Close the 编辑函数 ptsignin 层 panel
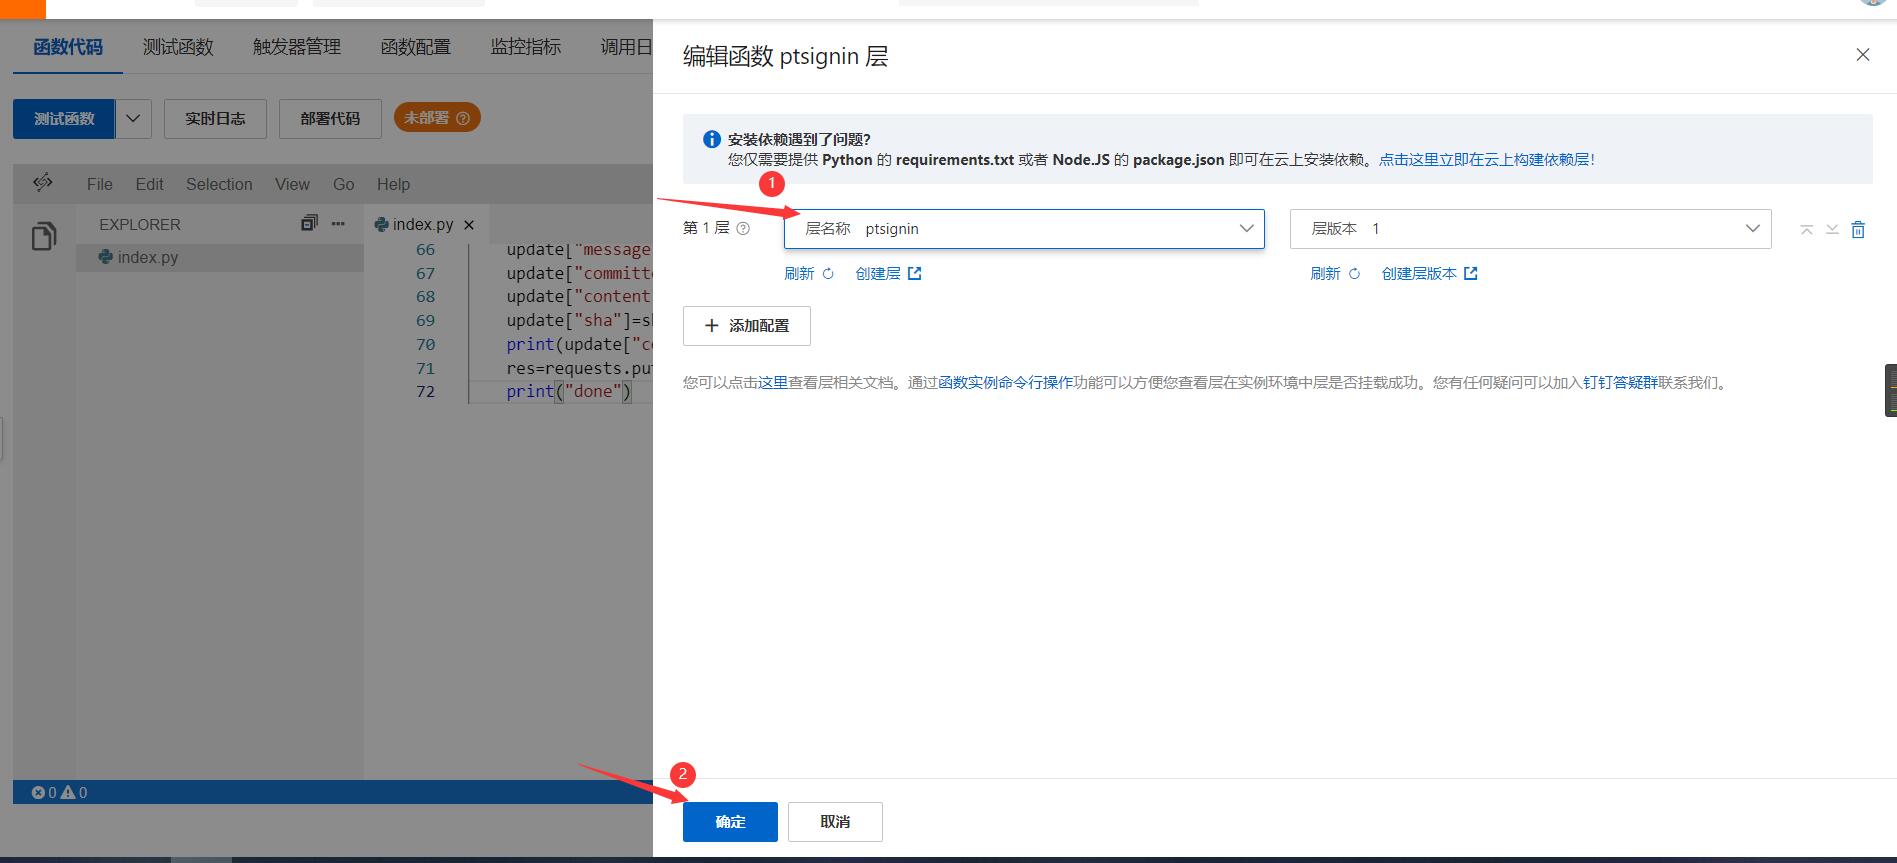The height and width of the screenshot is (863, 1897). tap(1862, 55)
